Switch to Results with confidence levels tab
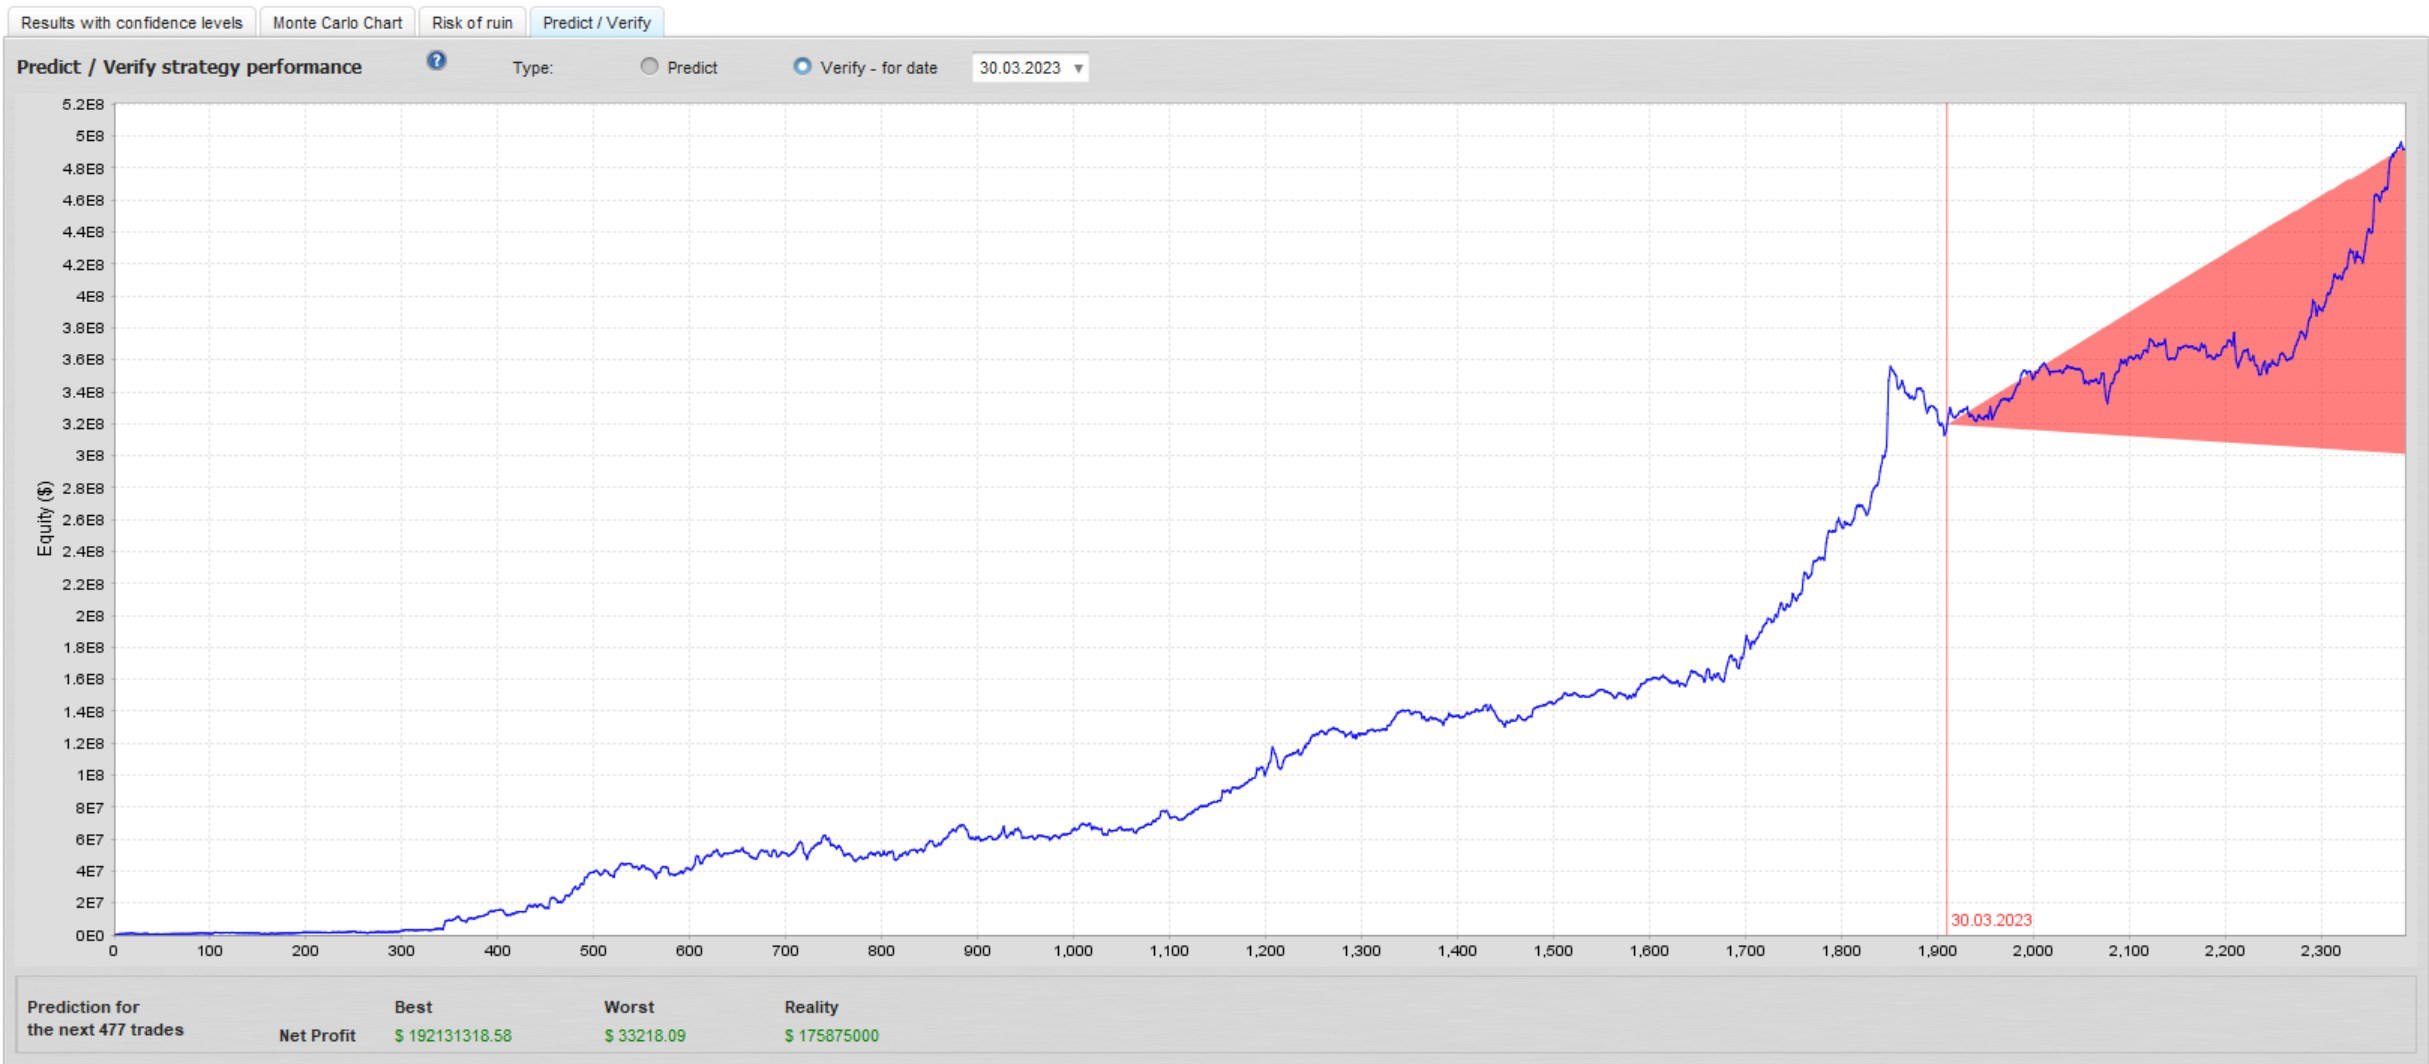Image resolution: width=2429 pixels, height=1064 pixels. [x=131, y=22]
